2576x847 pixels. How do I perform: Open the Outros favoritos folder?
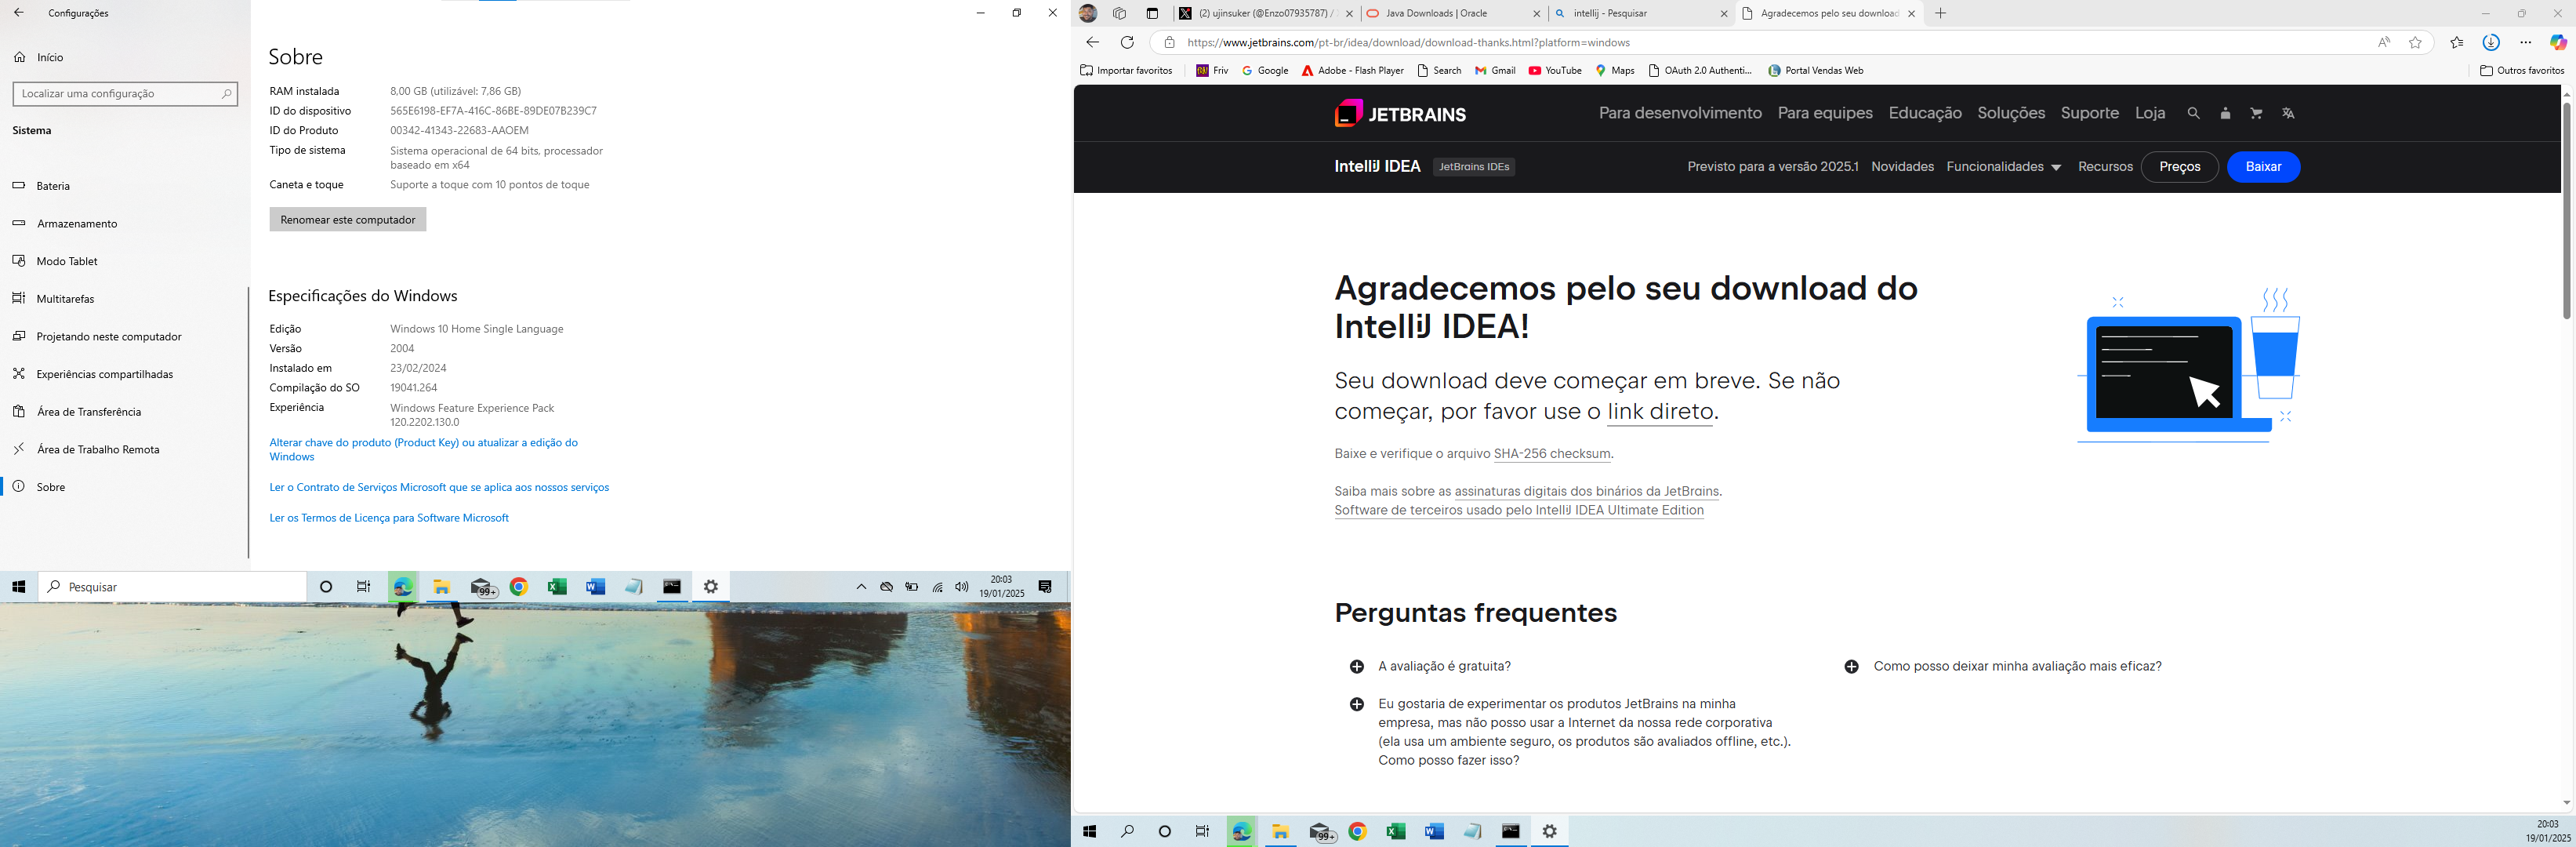point(2522,70)
